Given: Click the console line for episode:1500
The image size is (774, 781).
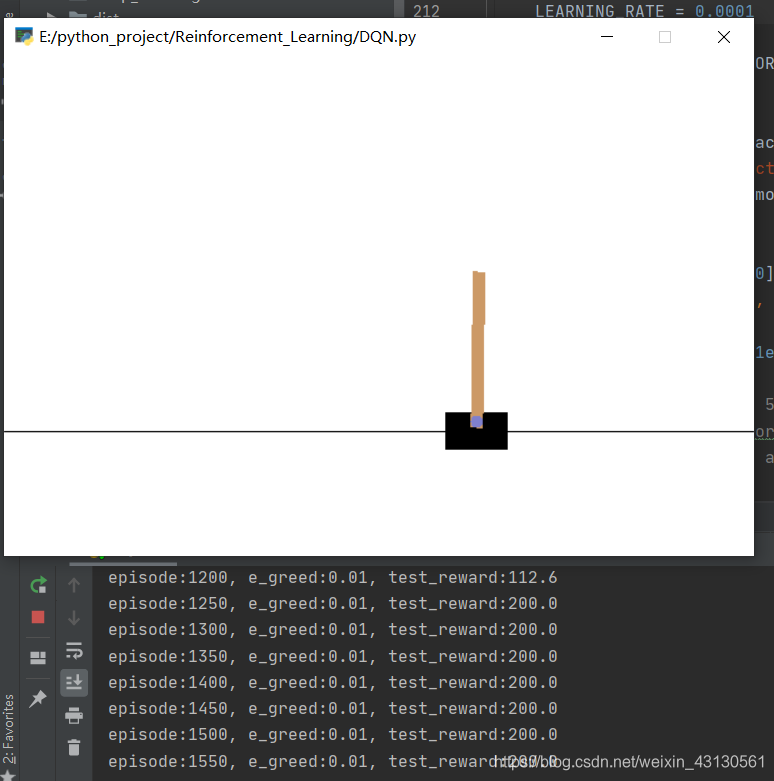Looking at the screenshot, I should click(x=333, y=734).
